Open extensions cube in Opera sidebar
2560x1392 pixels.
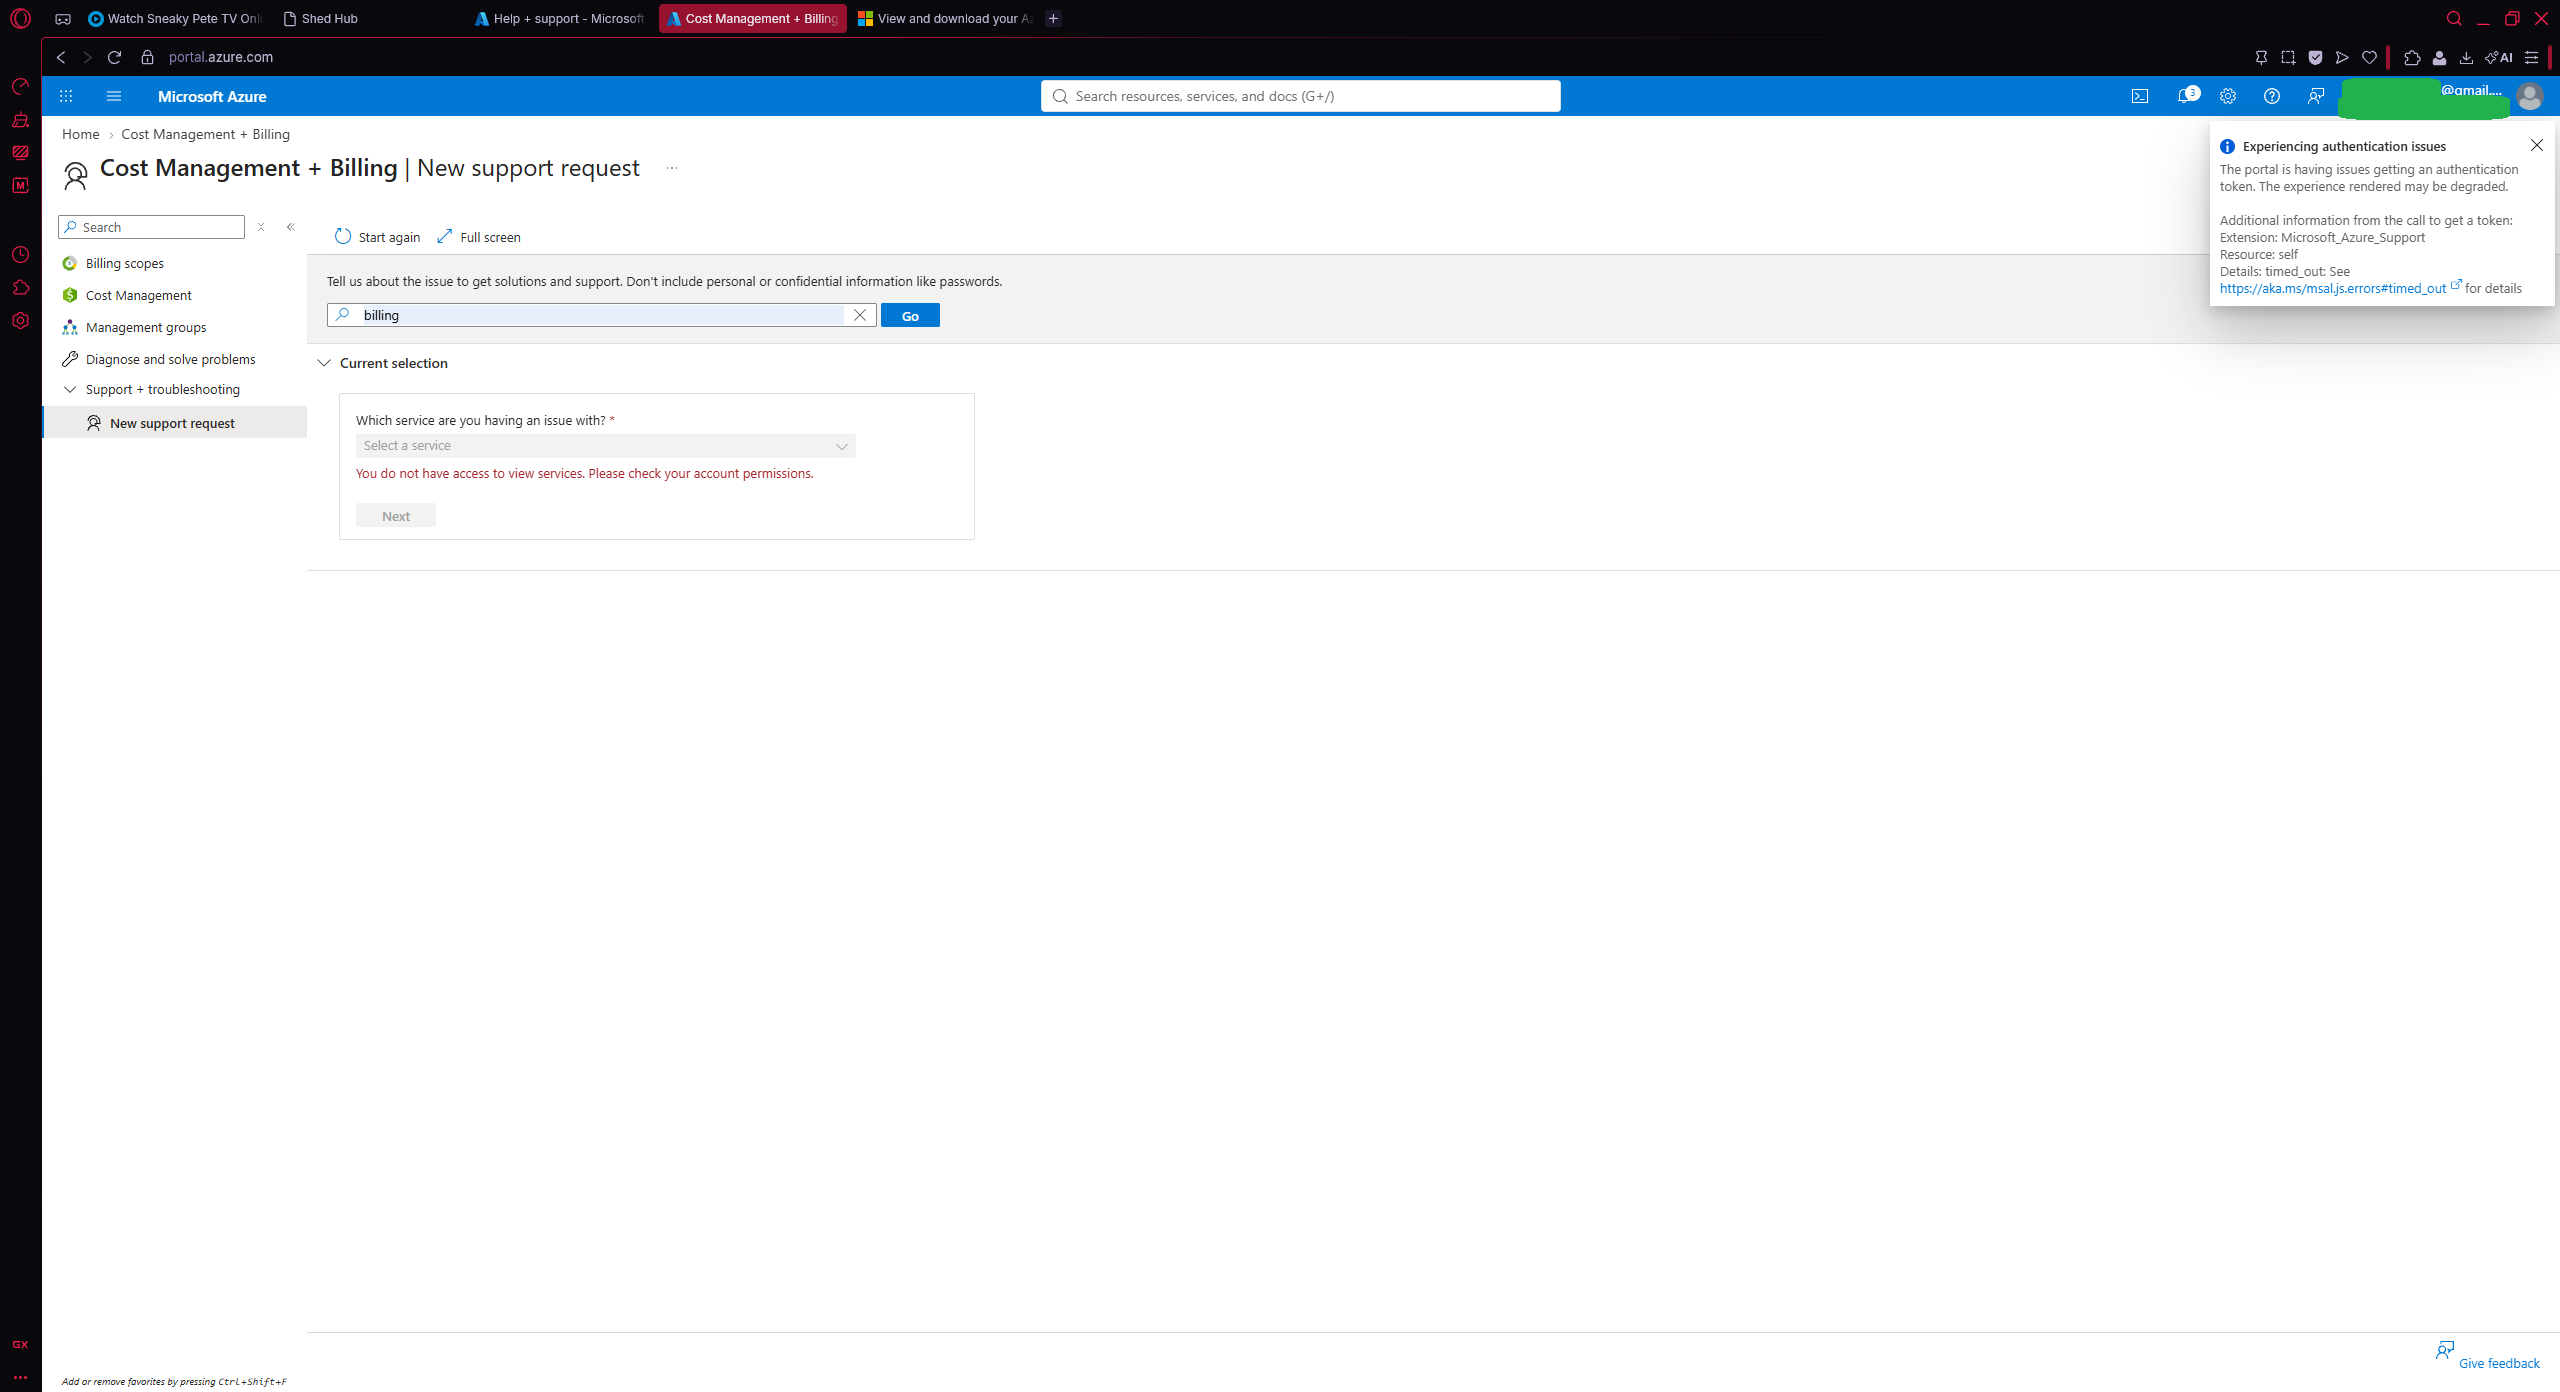20,288
